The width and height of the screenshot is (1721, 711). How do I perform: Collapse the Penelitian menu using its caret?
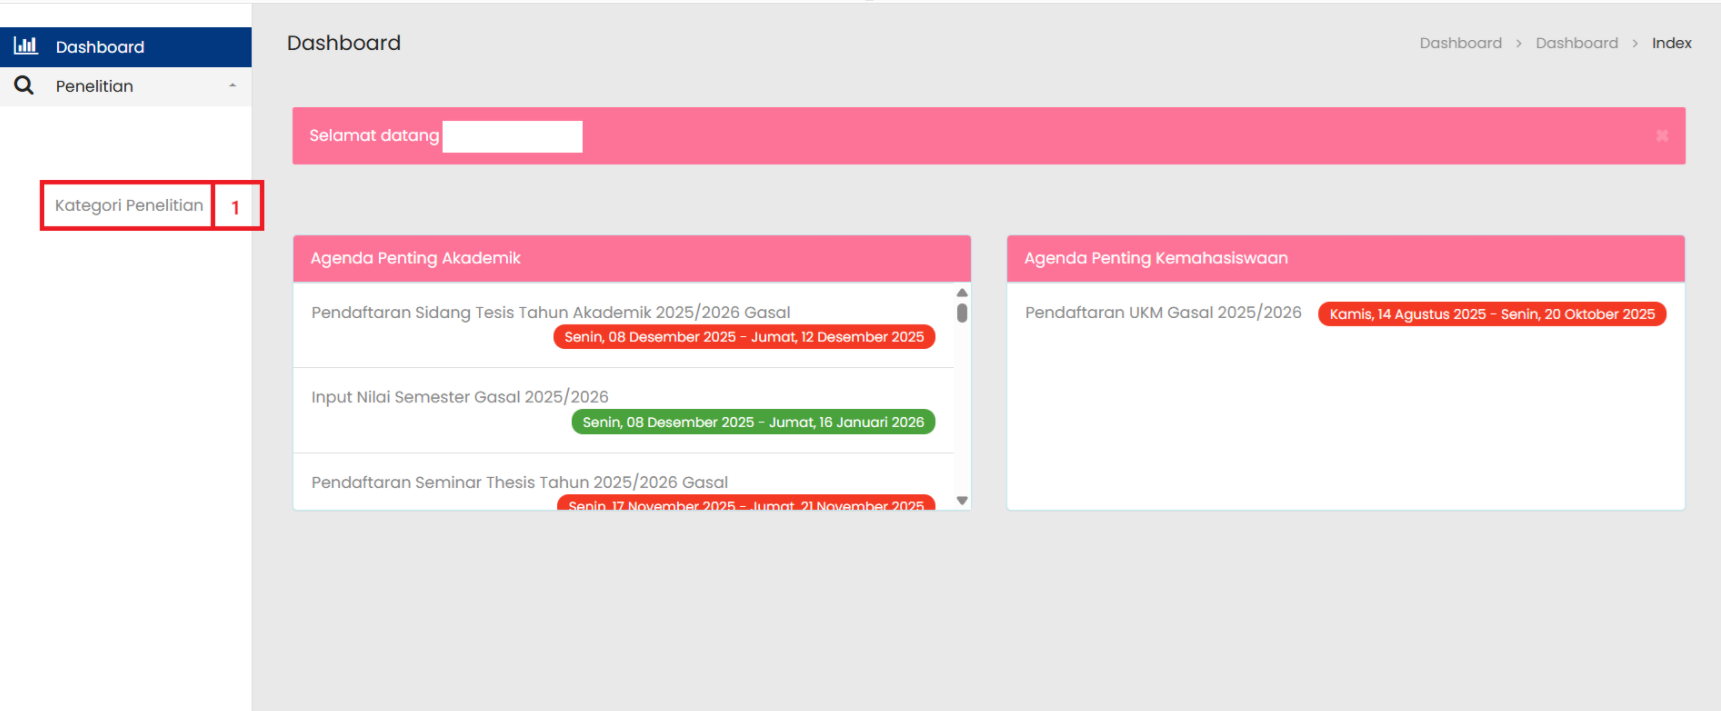(232, 86)
